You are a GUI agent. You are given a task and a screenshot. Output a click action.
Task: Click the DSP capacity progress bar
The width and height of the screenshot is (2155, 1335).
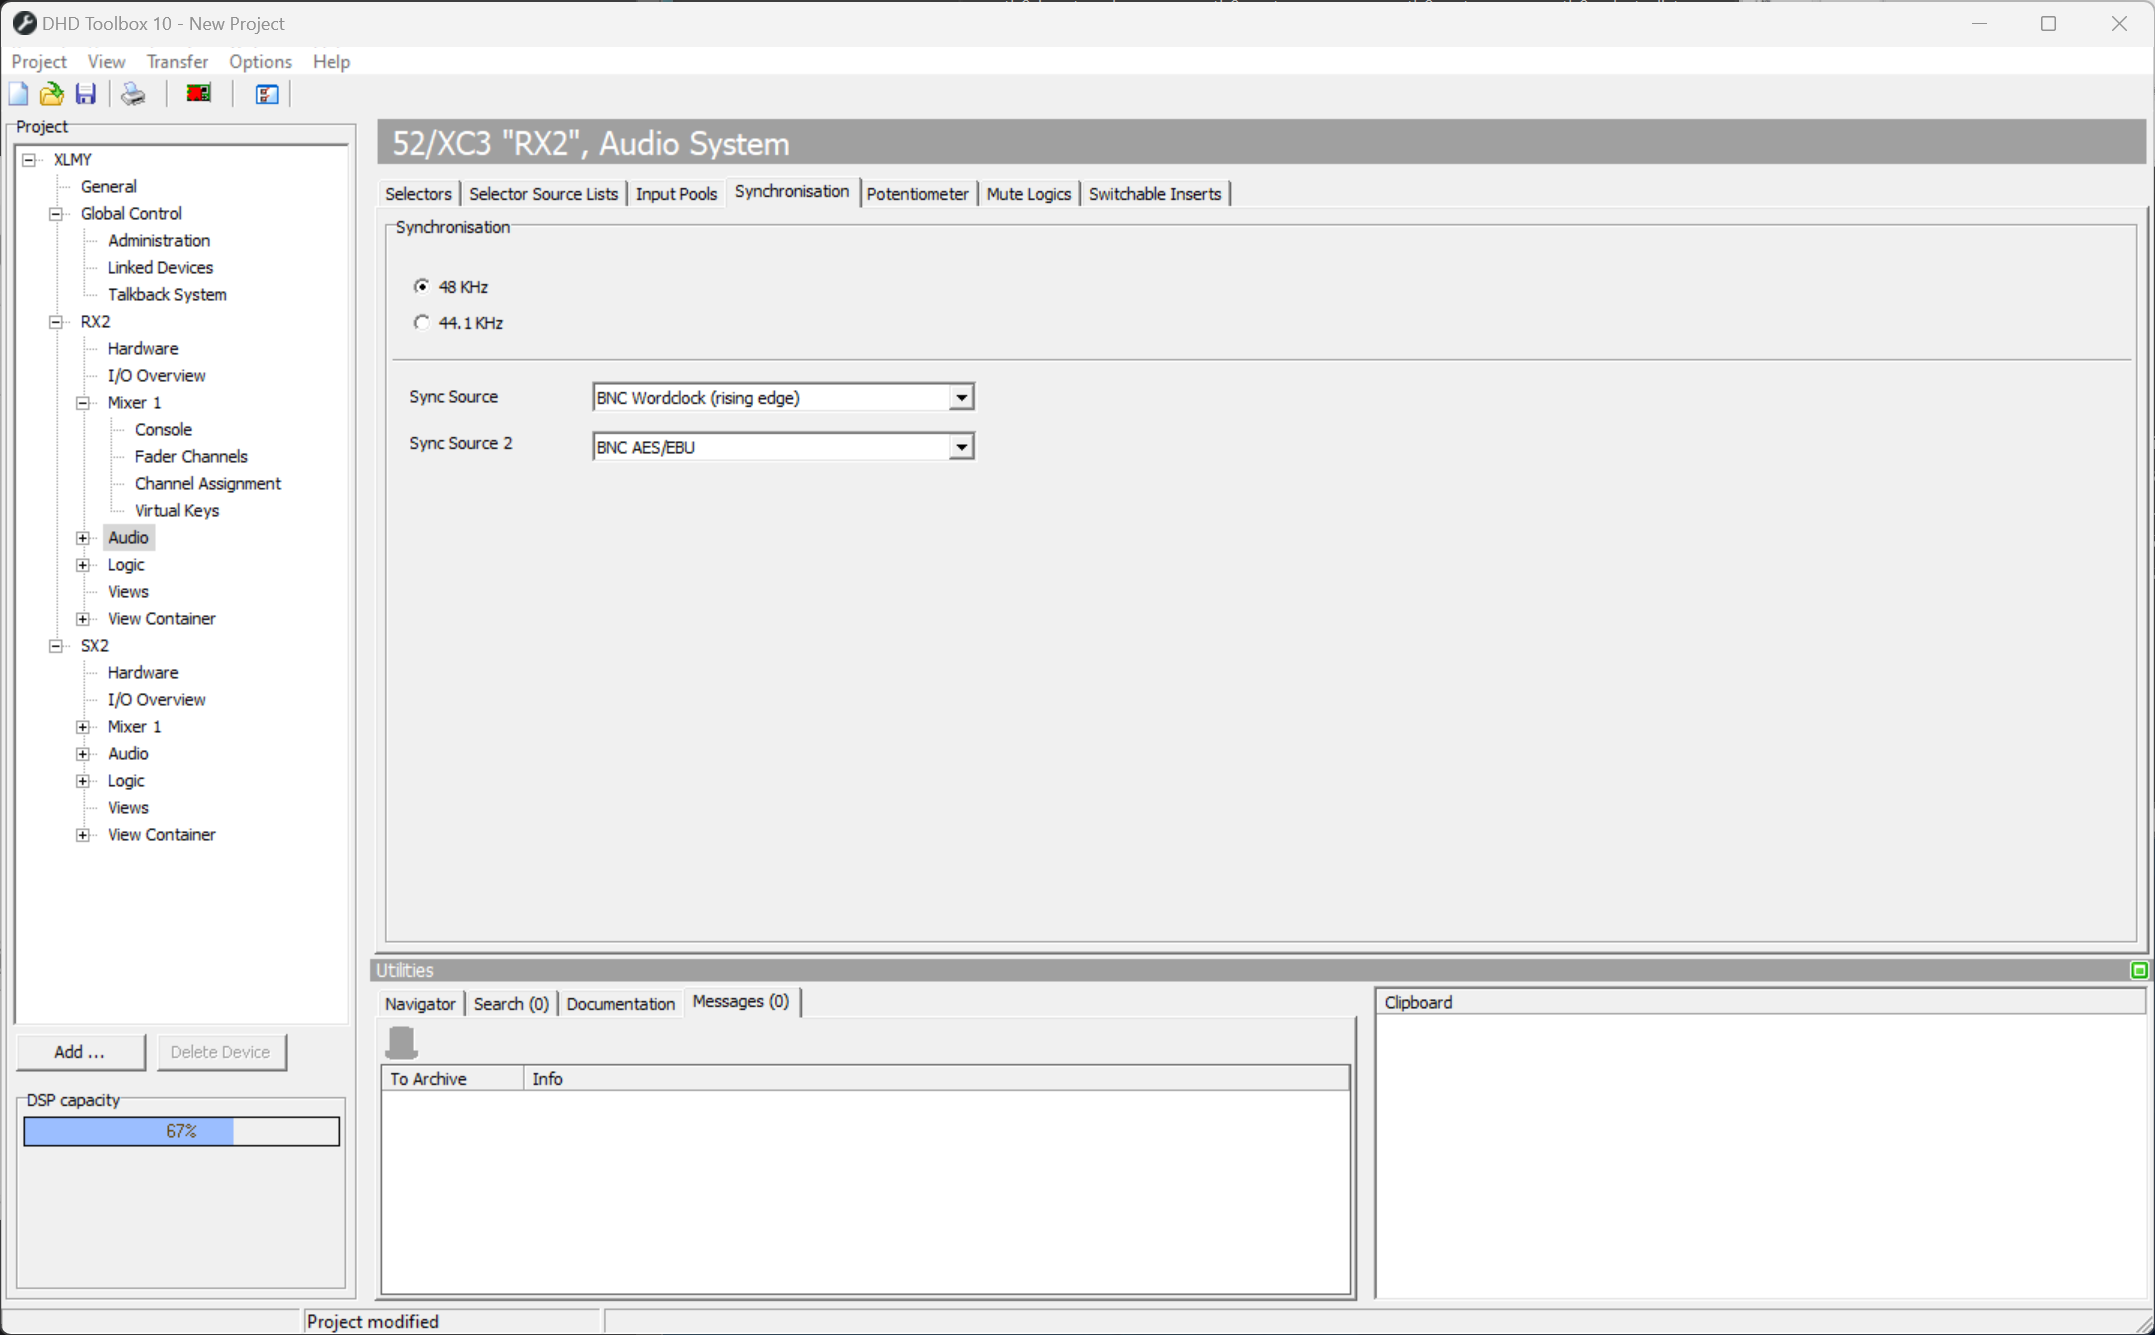(x=181, y=1131)
